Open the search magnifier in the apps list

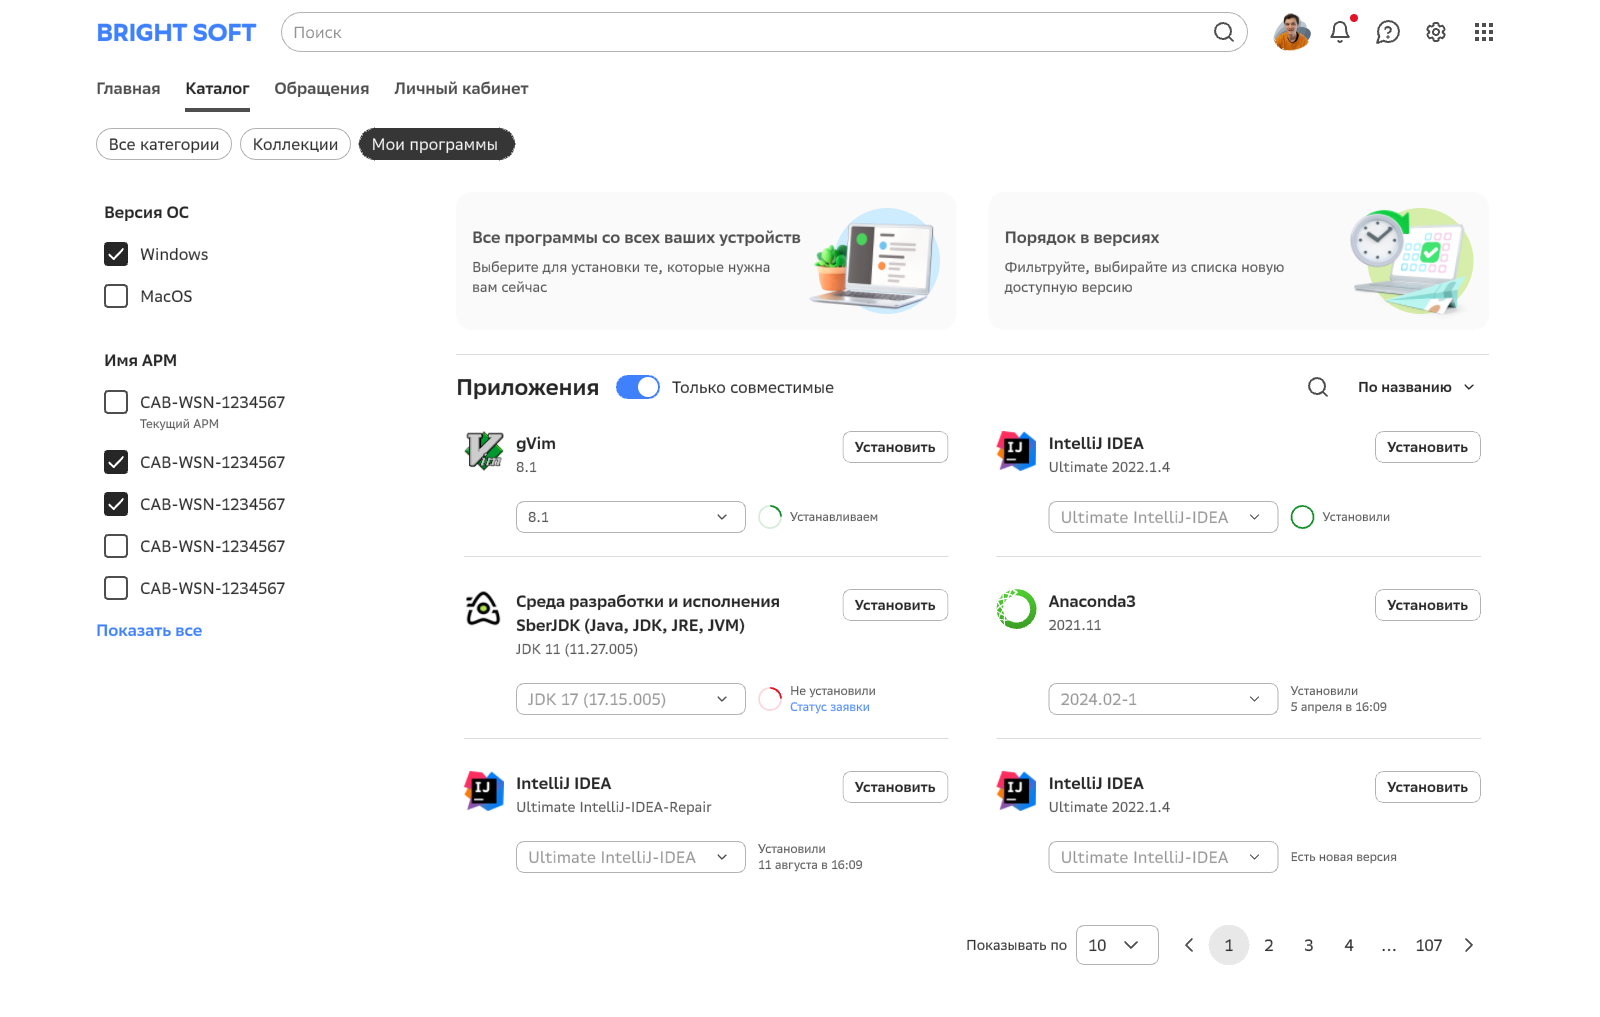point(1317,387)
